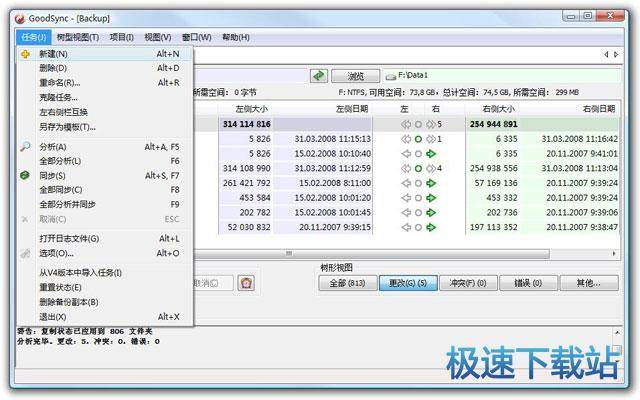Click left arrow in the 202 782 row

coord(406,213)
